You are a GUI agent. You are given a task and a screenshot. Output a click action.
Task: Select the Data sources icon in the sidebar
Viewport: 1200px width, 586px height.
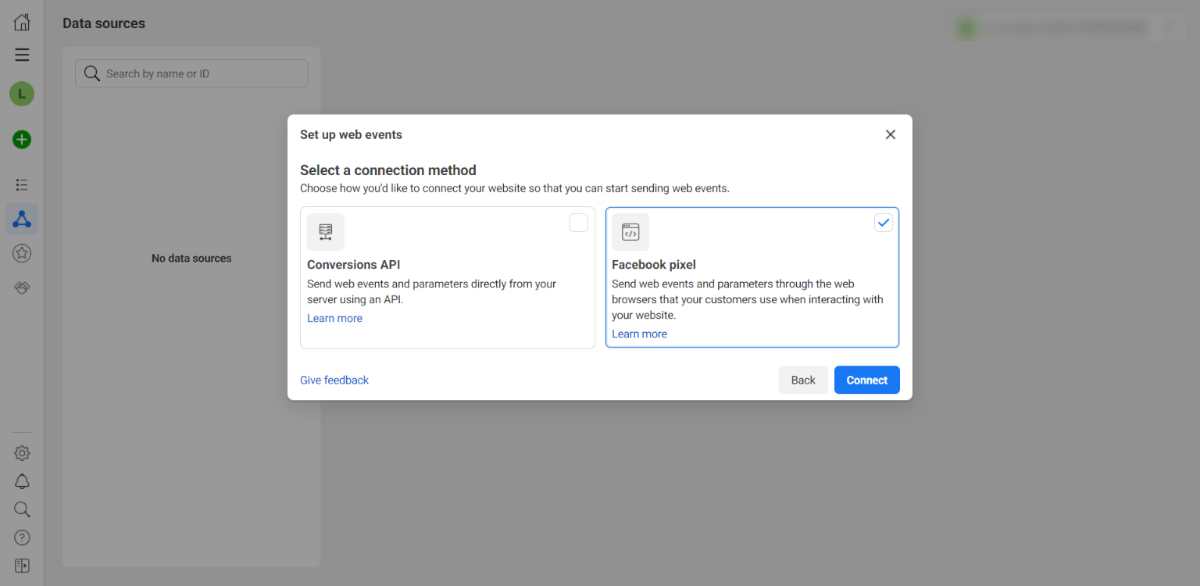[22, 219]
